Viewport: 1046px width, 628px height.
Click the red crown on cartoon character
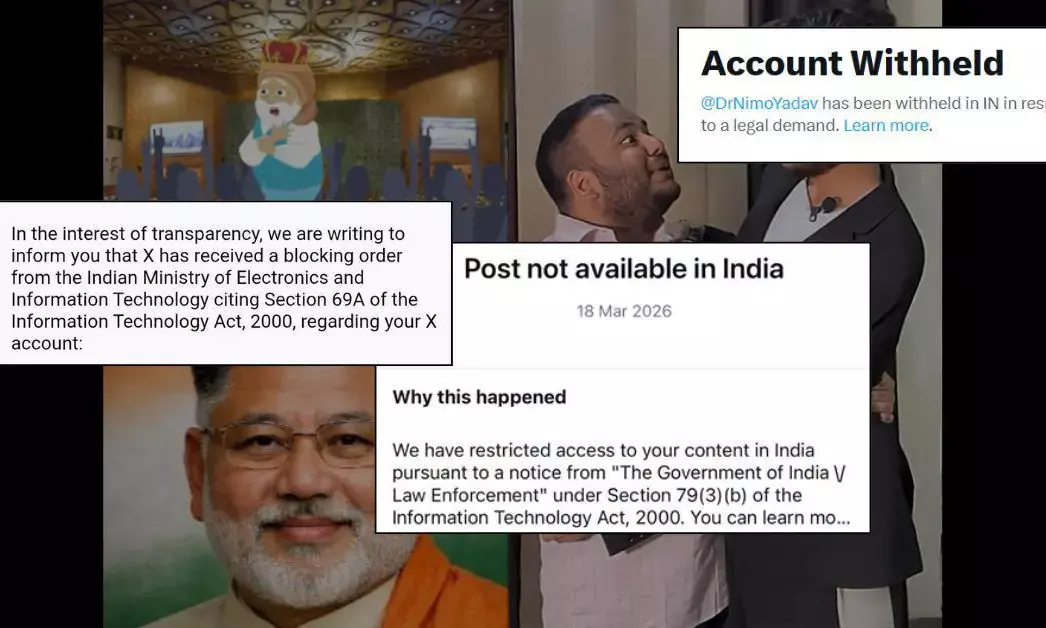point(285,53)
